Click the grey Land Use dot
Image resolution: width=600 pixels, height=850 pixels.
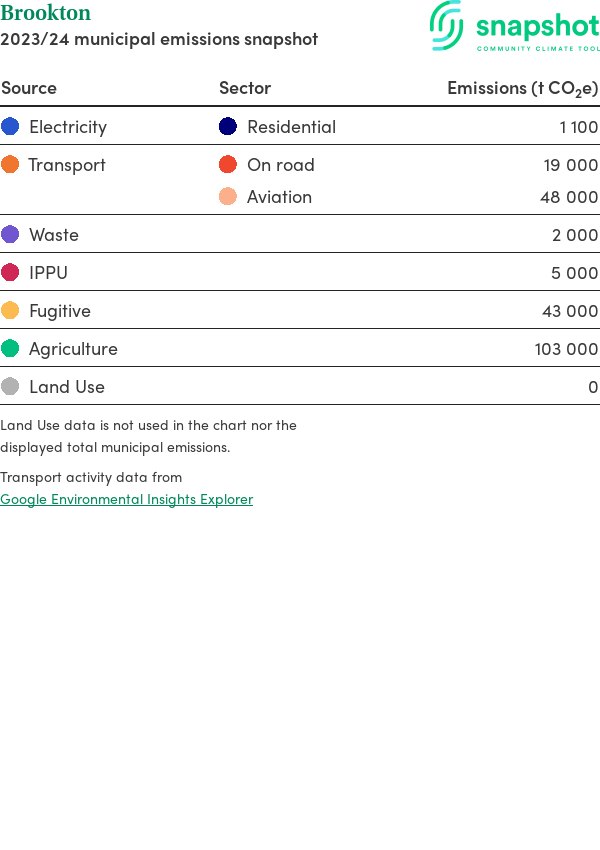click(x=10, y=386)
